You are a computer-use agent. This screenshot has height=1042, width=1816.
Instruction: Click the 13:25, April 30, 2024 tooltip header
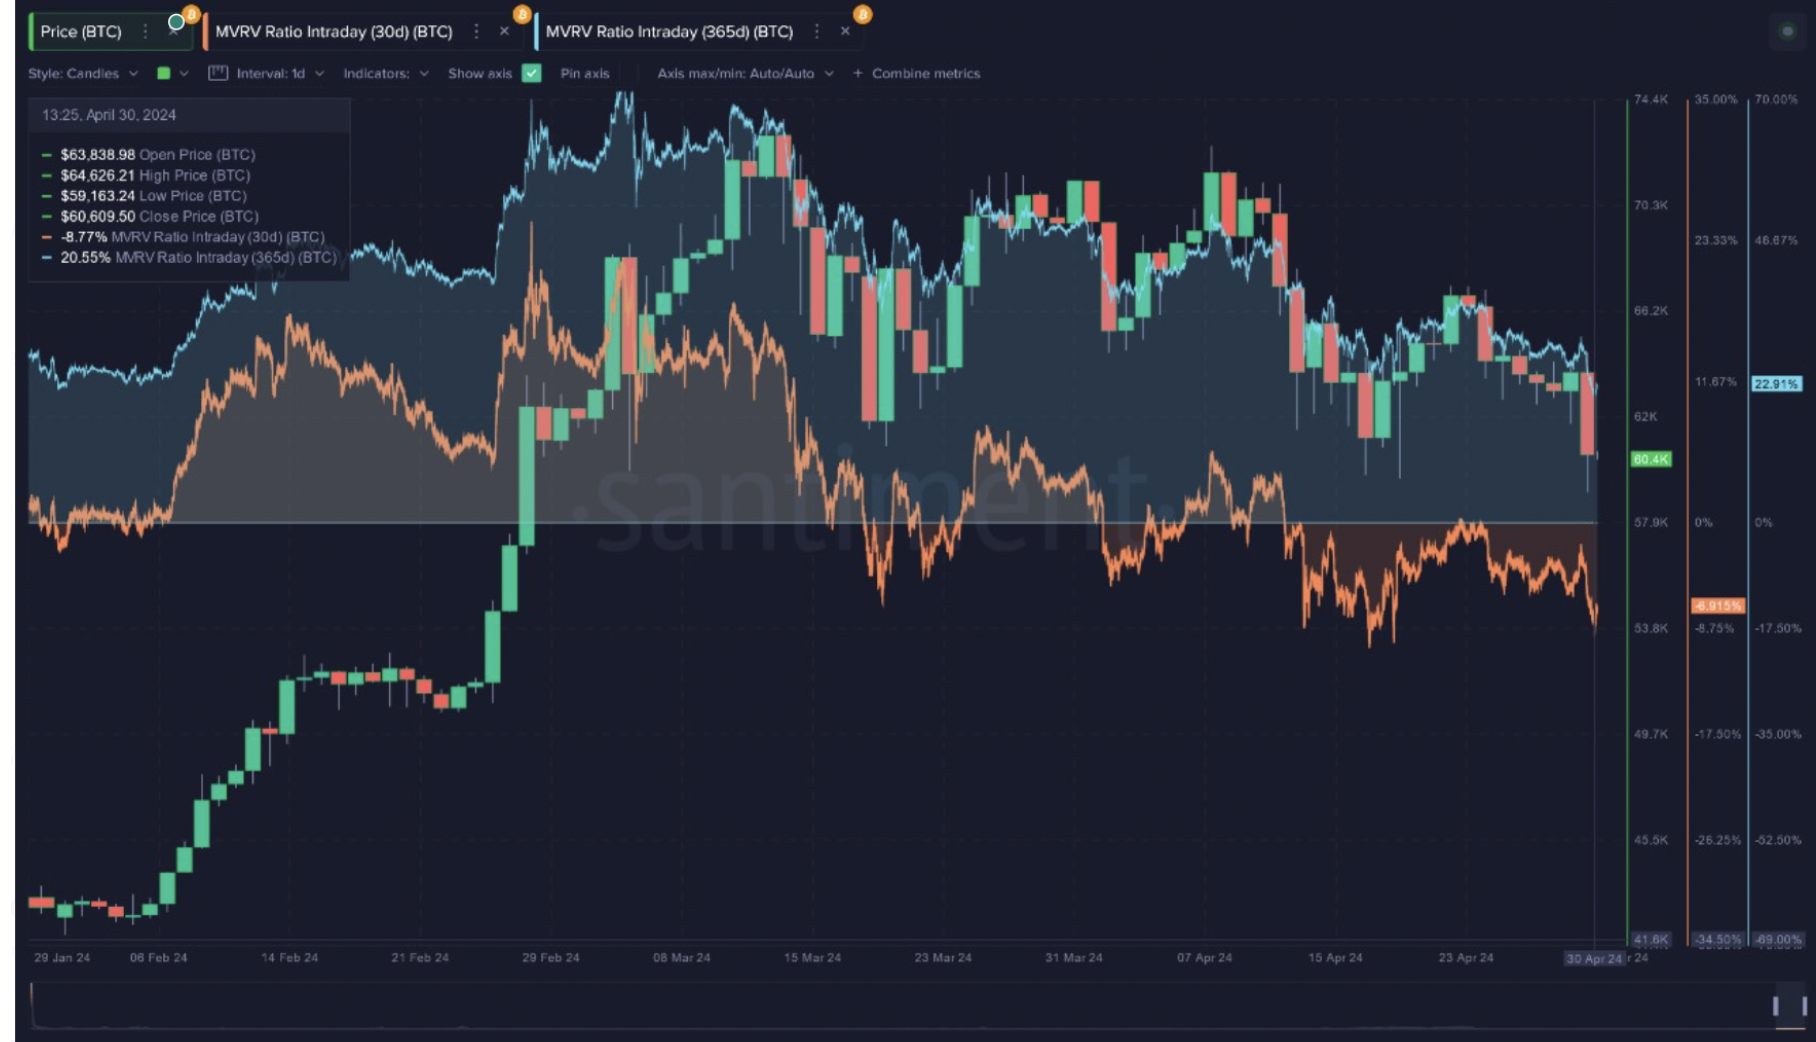[x=109, y=115]
